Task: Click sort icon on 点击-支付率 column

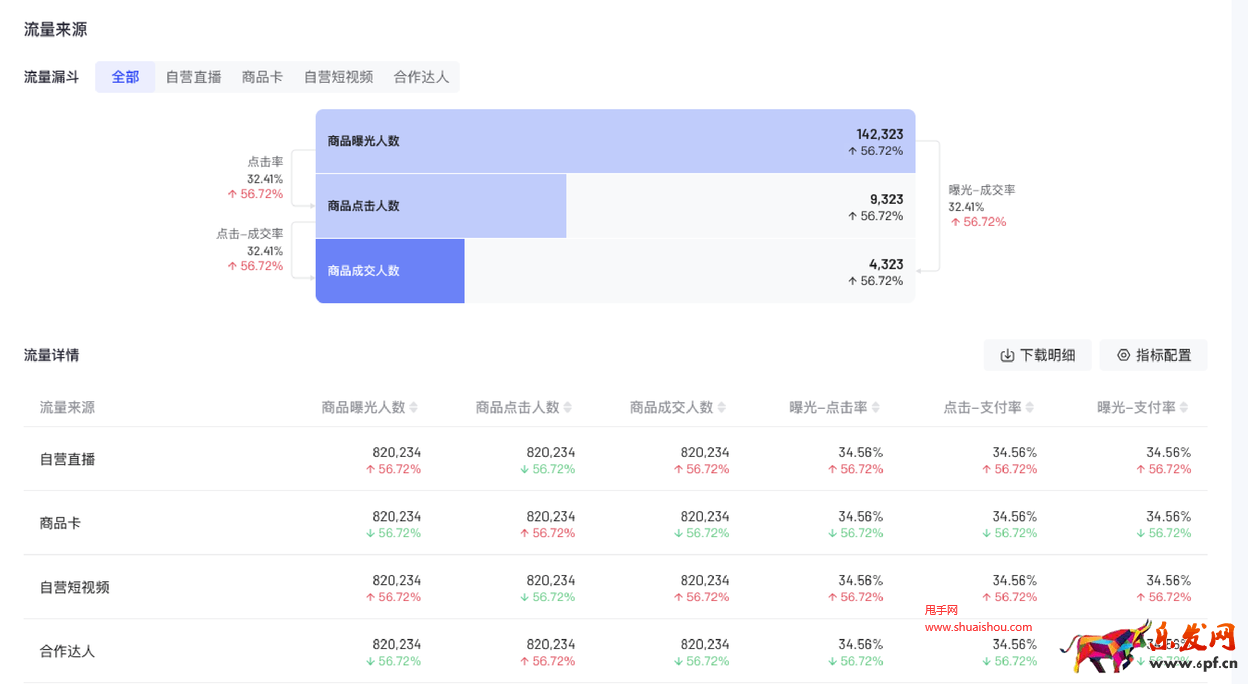Action: coord(1030,407)
